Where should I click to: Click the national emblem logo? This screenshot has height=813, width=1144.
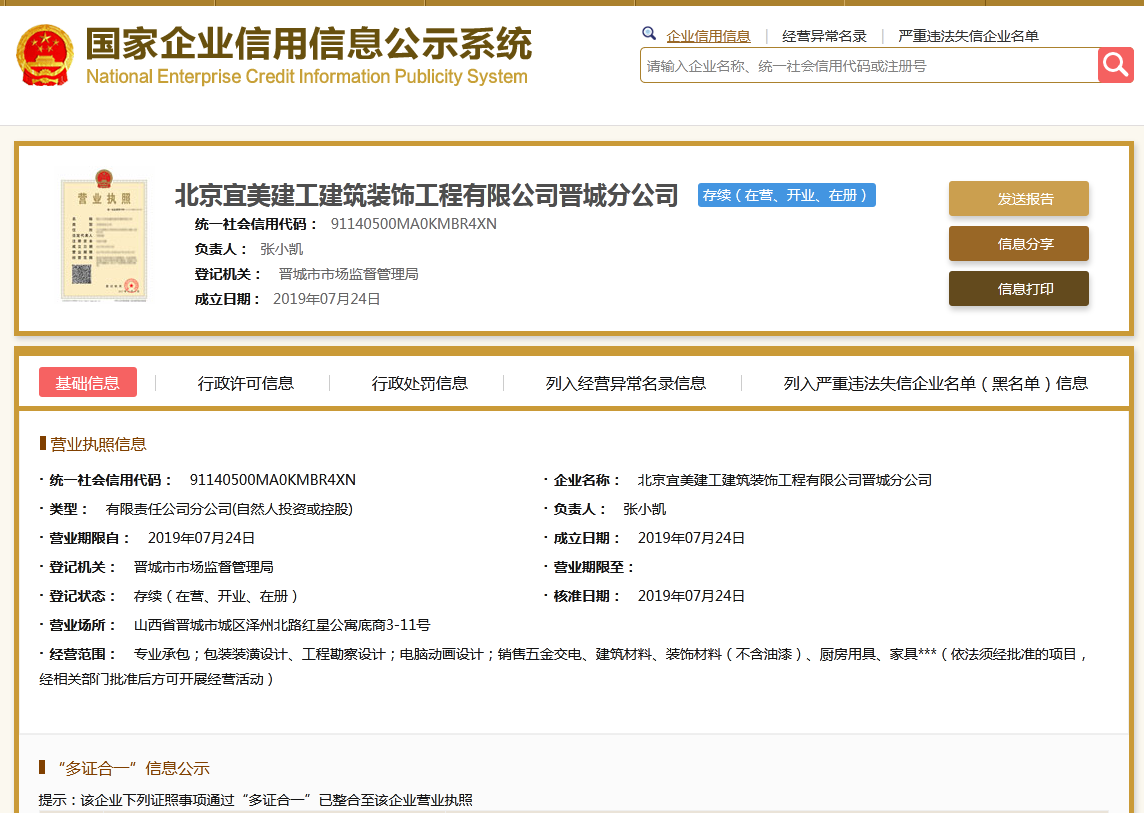(x=45, y=55)
